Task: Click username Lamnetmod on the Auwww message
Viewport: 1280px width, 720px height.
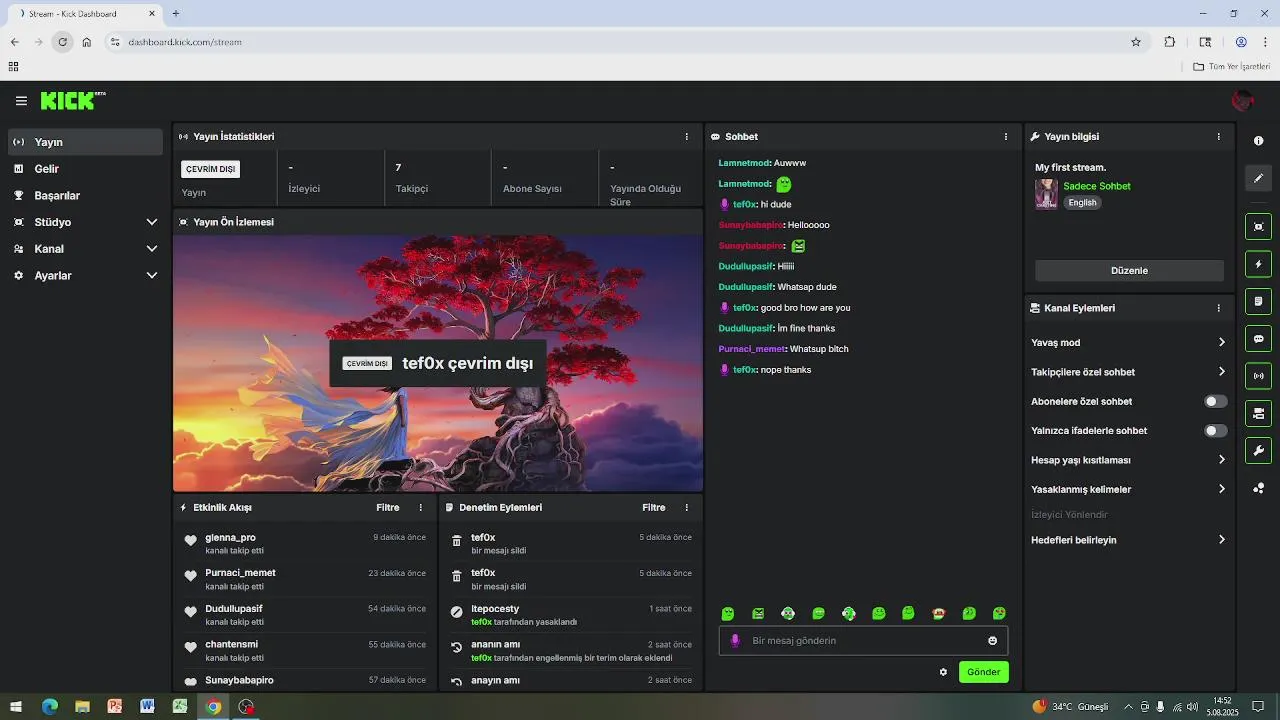Action: pyautogui.click(x=744, y=163)
